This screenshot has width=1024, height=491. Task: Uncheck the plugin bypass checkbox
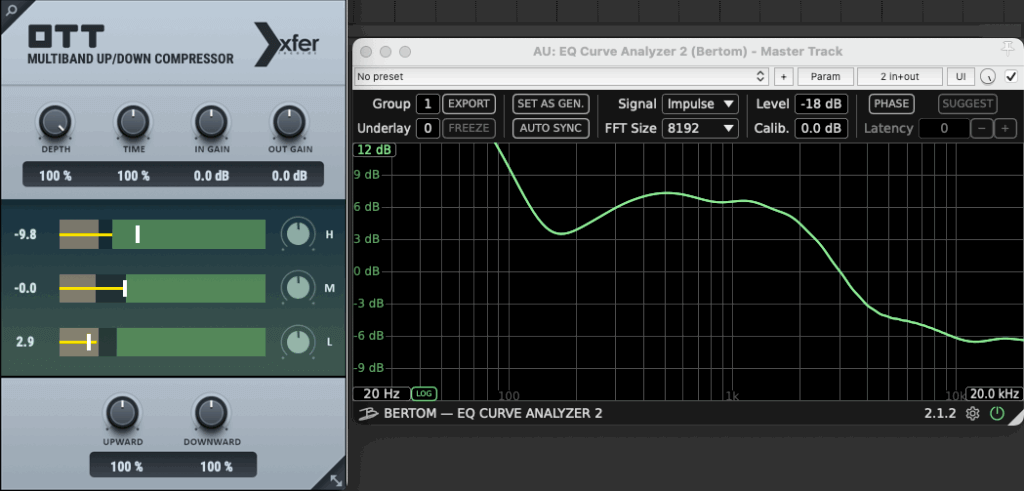tap(1010, 77)
